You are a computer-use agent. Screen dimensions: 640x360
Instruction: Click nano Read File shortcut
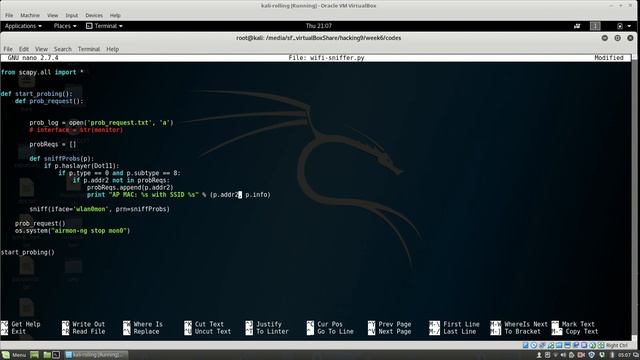pos(84,331)
